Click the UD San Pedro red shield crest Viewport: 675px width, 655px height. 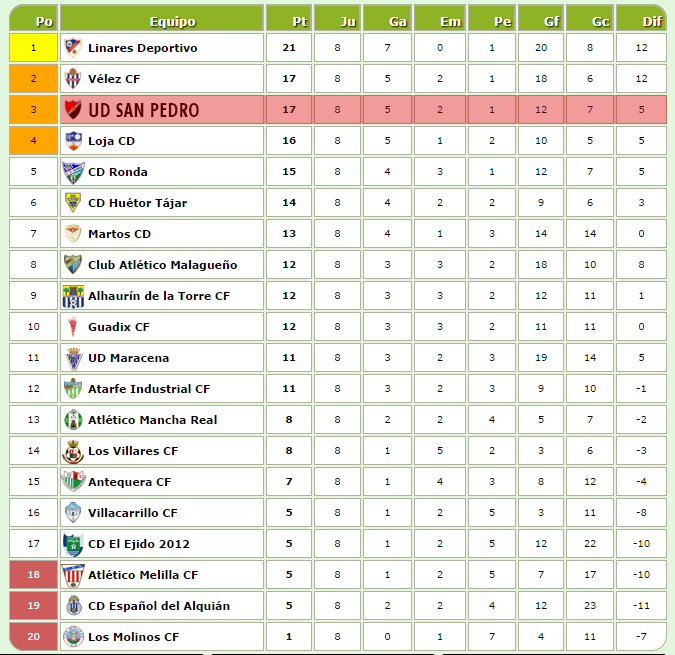click(x=73, y=109)
